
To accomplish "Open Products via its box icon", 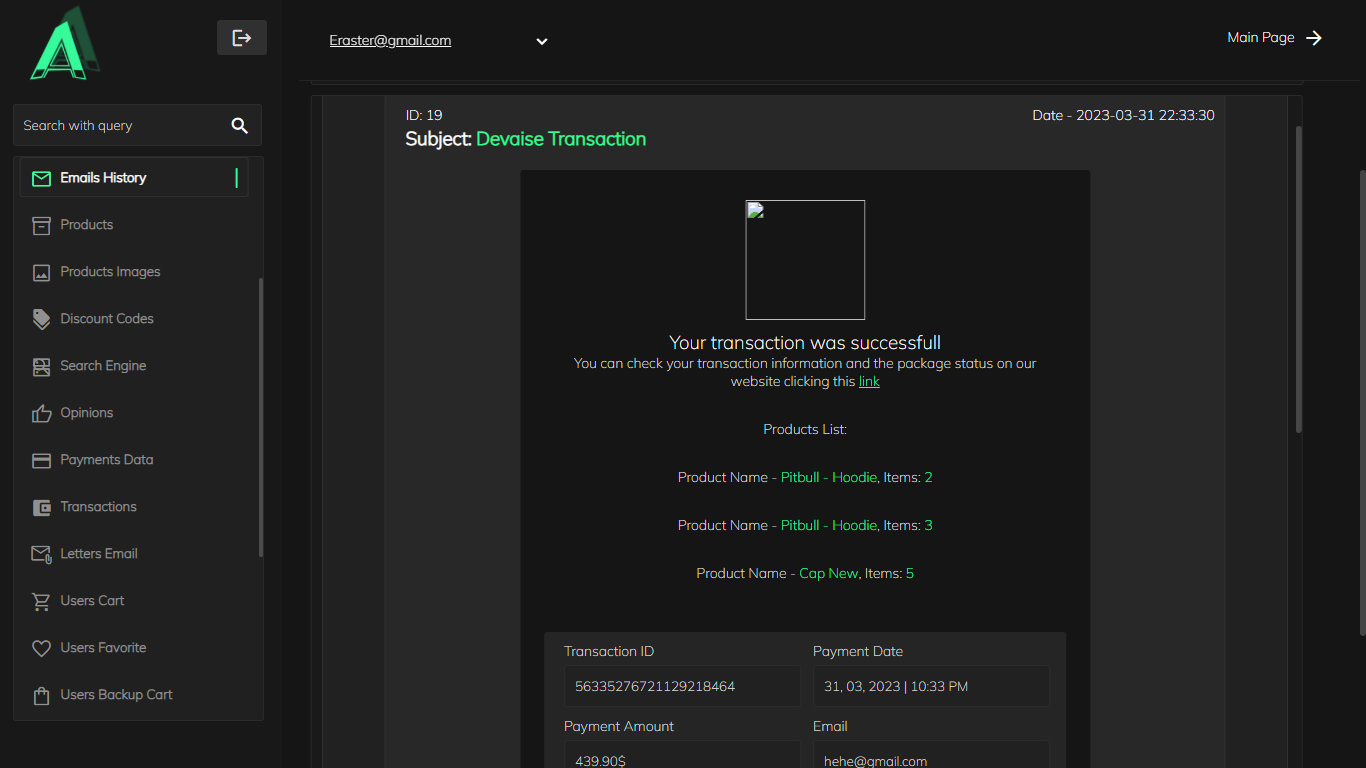I will pos(41,225).
